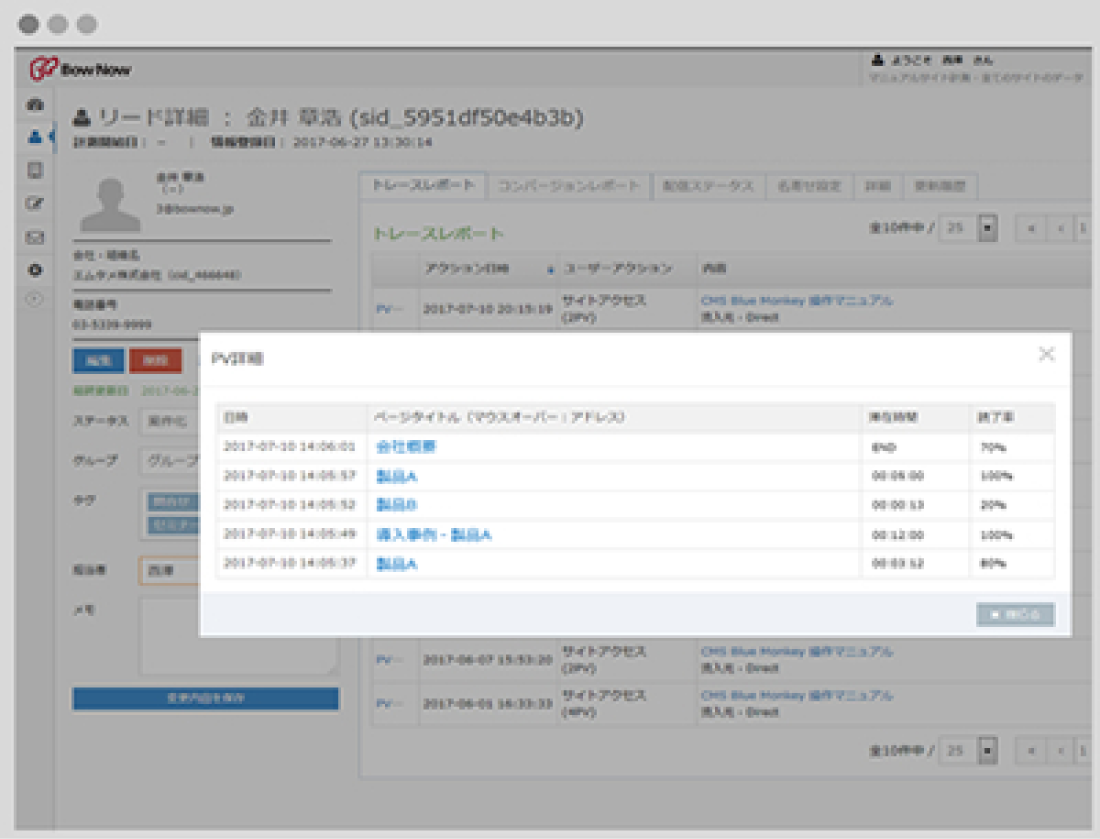This screenshot has width=1100, height=839.
Task: Switch to トレースレポート tab
Action: pyautogui.click(x=423, y=185)
